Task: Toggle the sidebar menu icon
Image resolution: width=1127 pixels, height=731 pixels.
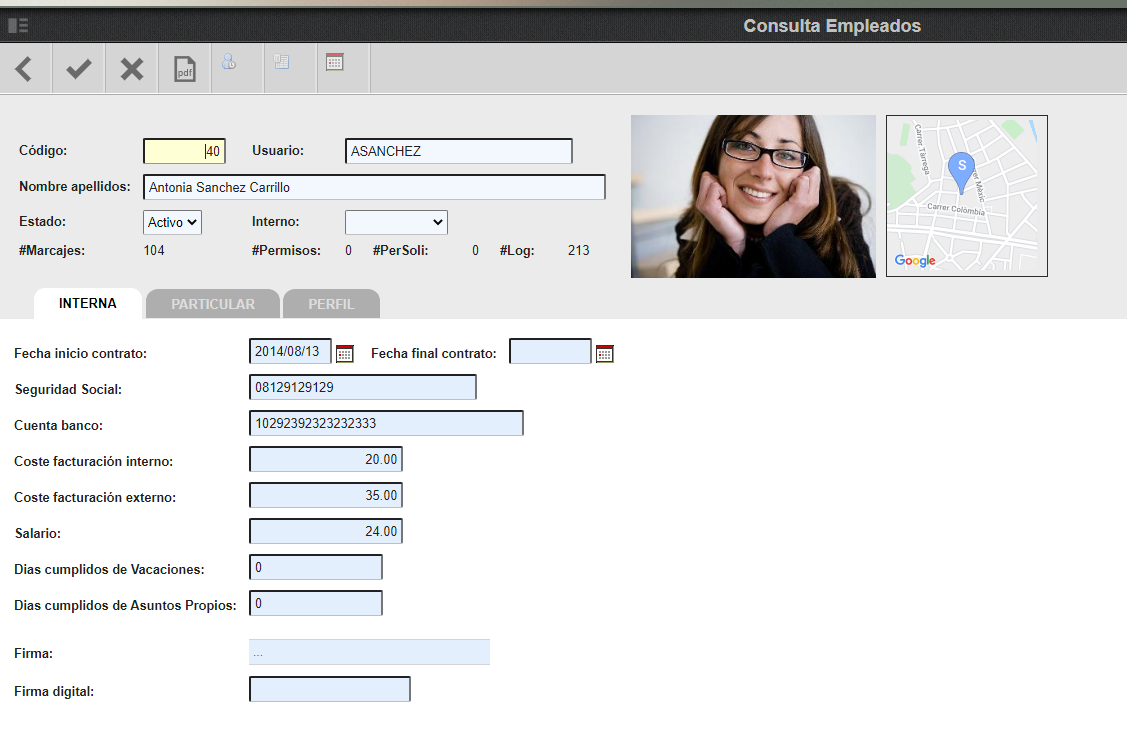Action: [18, 26]
